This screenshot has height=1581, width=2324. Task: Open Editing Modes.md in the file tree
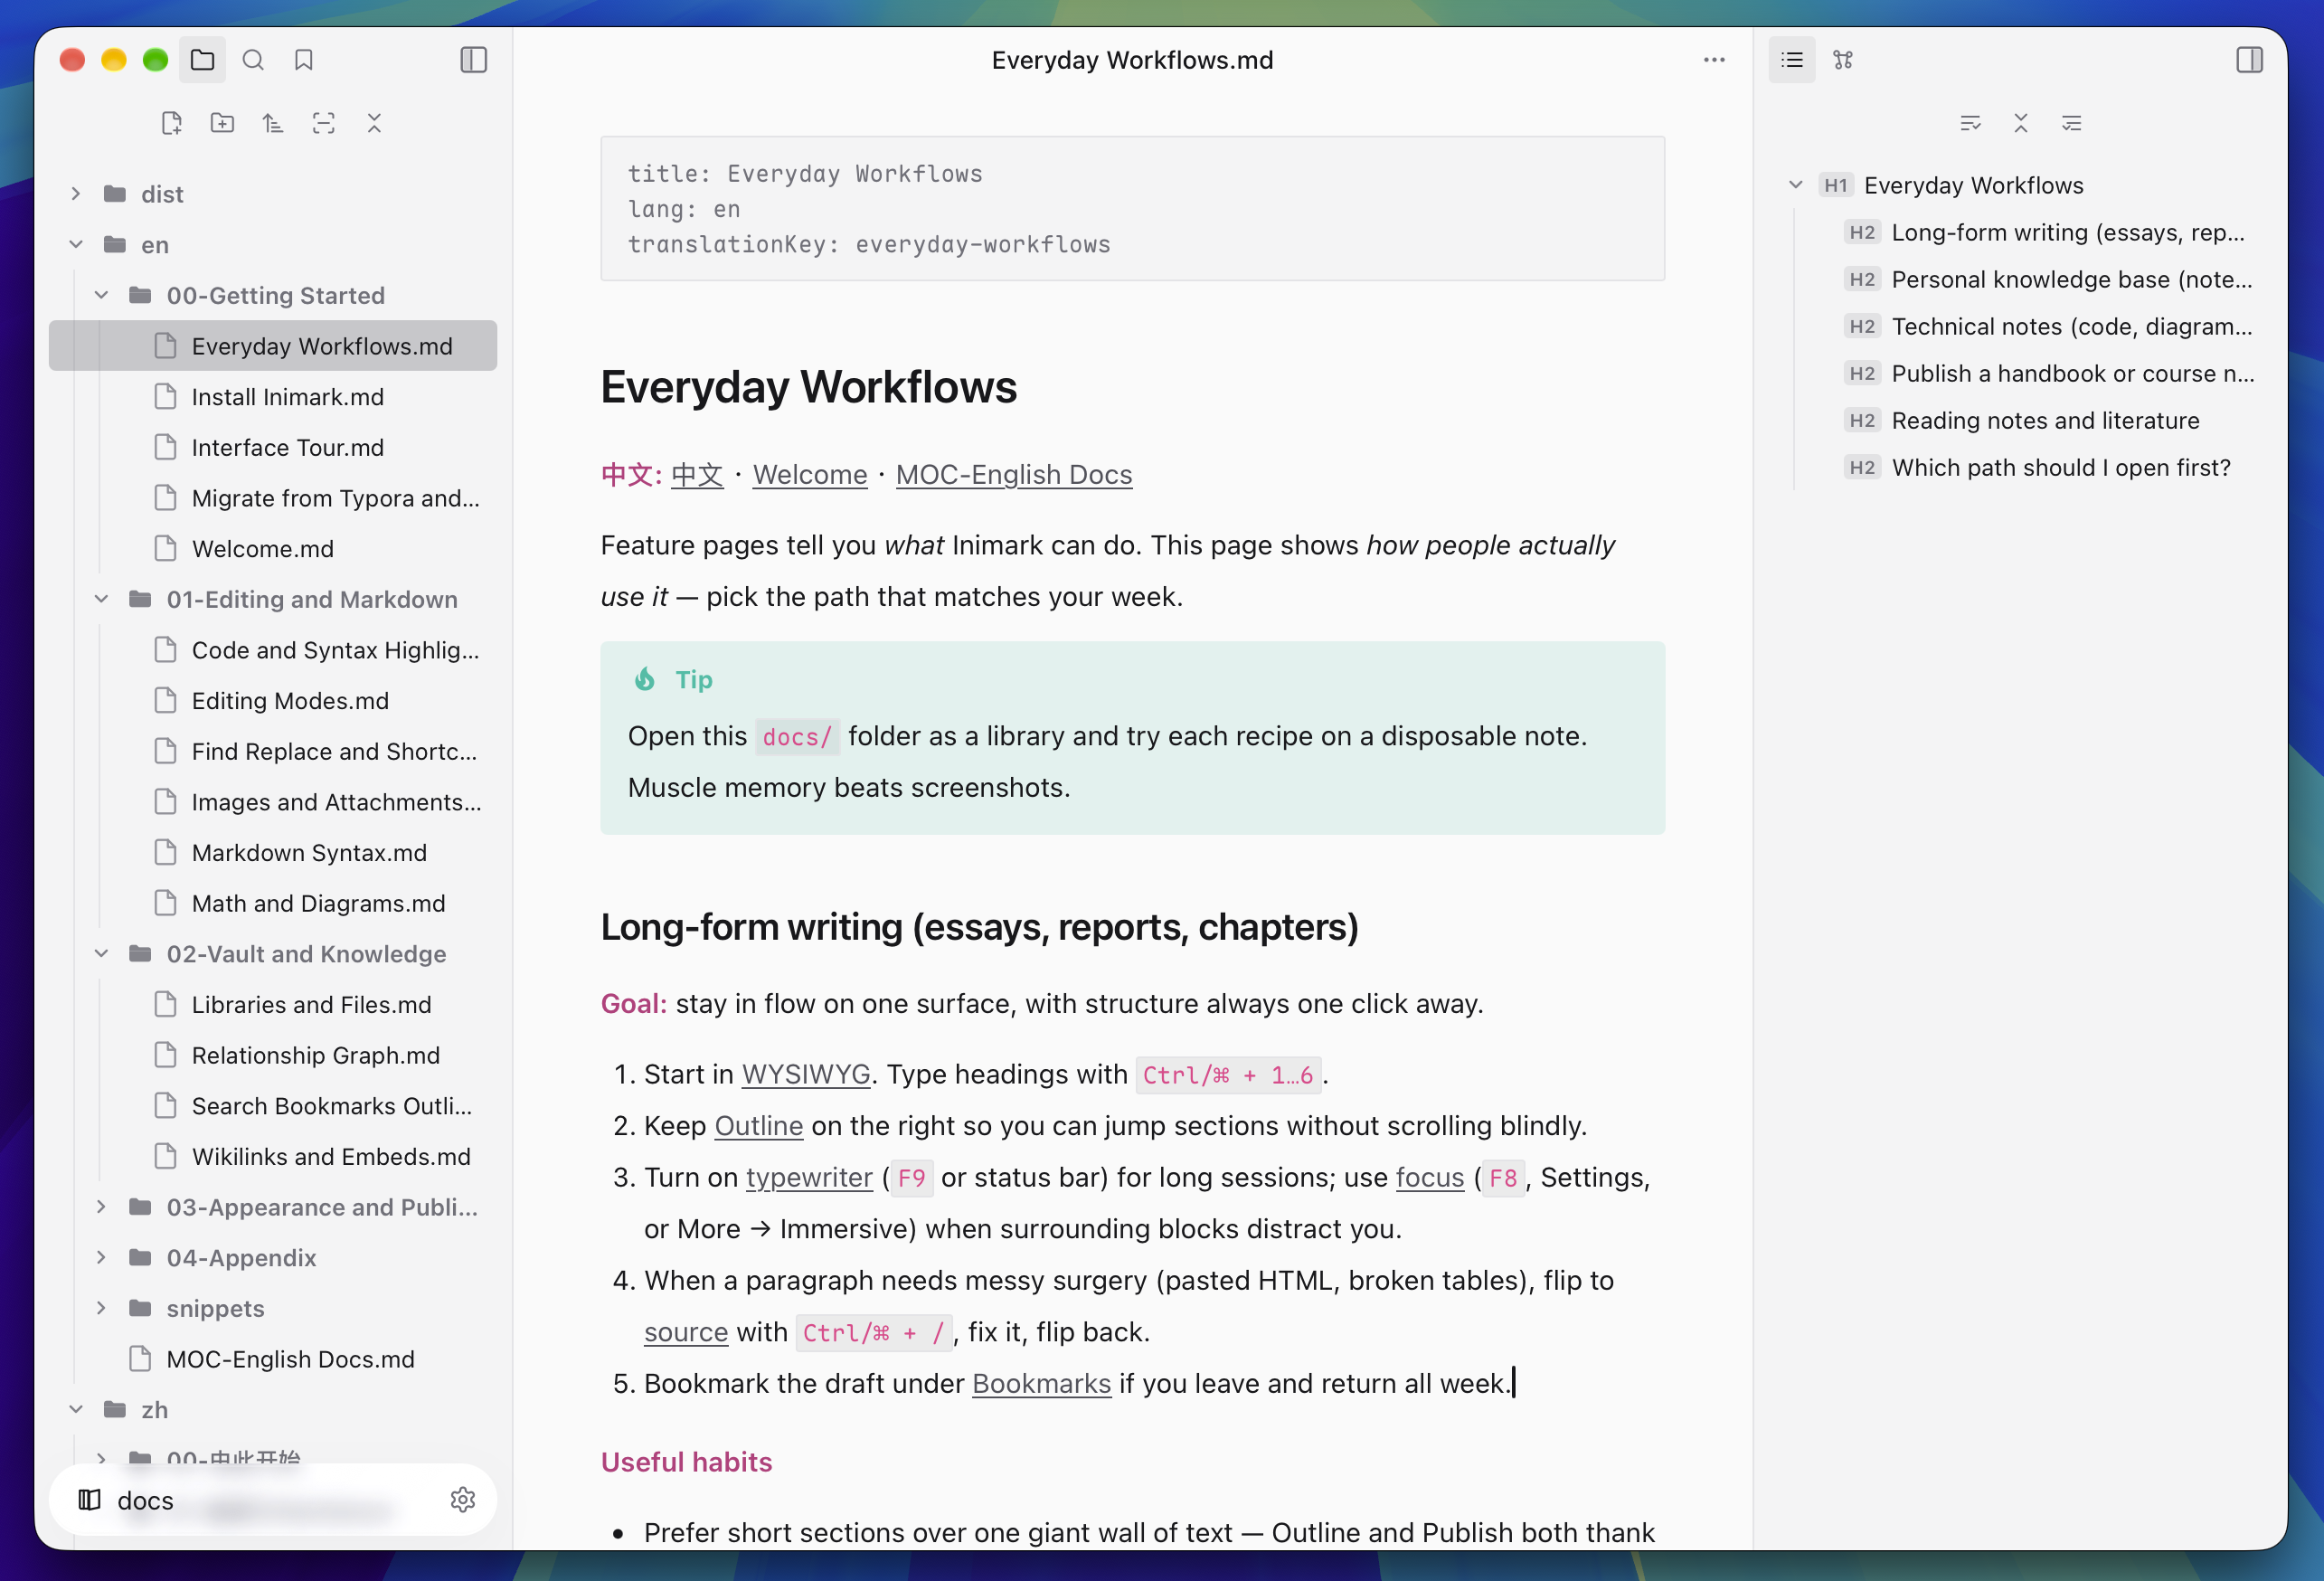pyautogui.click(x=273, y=700)
